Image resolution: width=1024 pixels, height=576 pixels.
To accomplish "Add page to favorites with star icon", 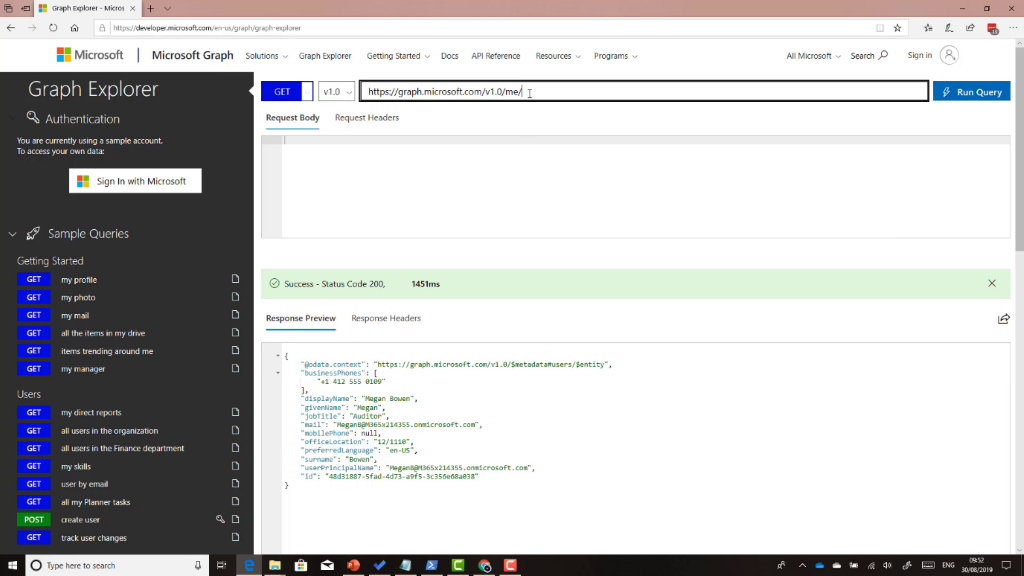I will (897, 27).
